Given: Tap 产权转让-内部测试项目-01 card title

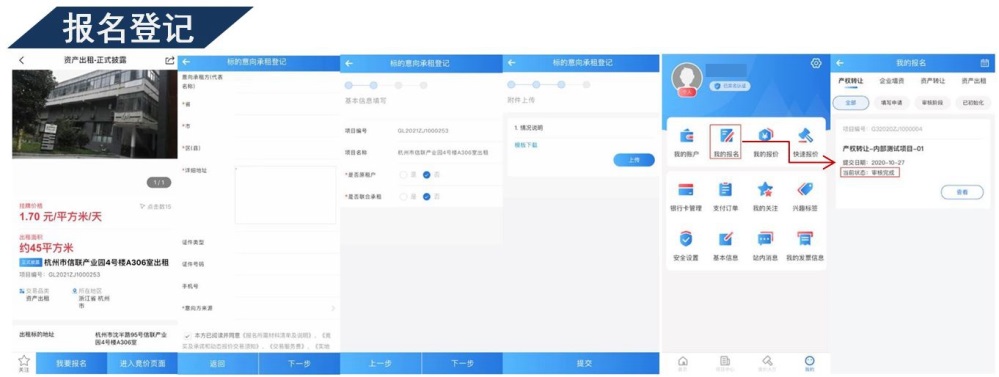Looking at the screenshot, I should point(883,149).
